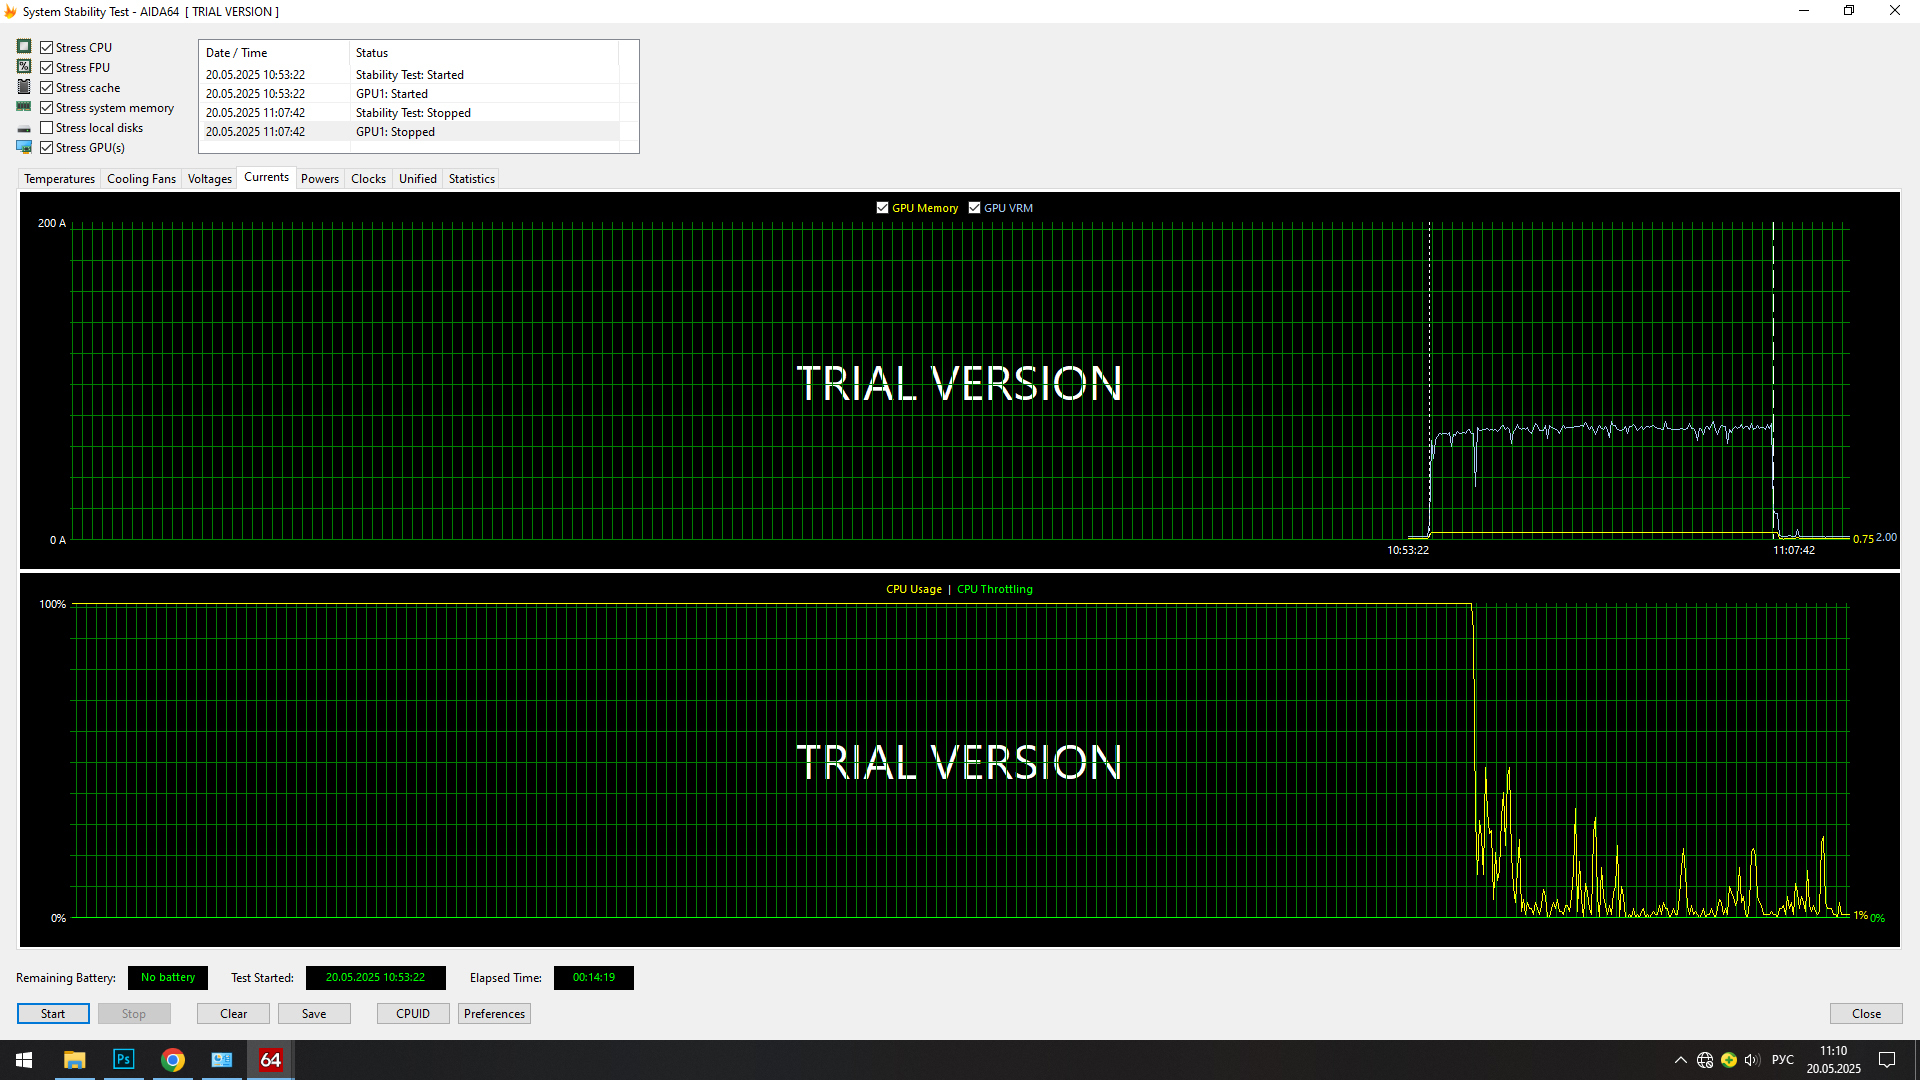Click the Stress CPU chip icon
This screenshot has height=1080, width=1920.
click(x=24, y=47)
